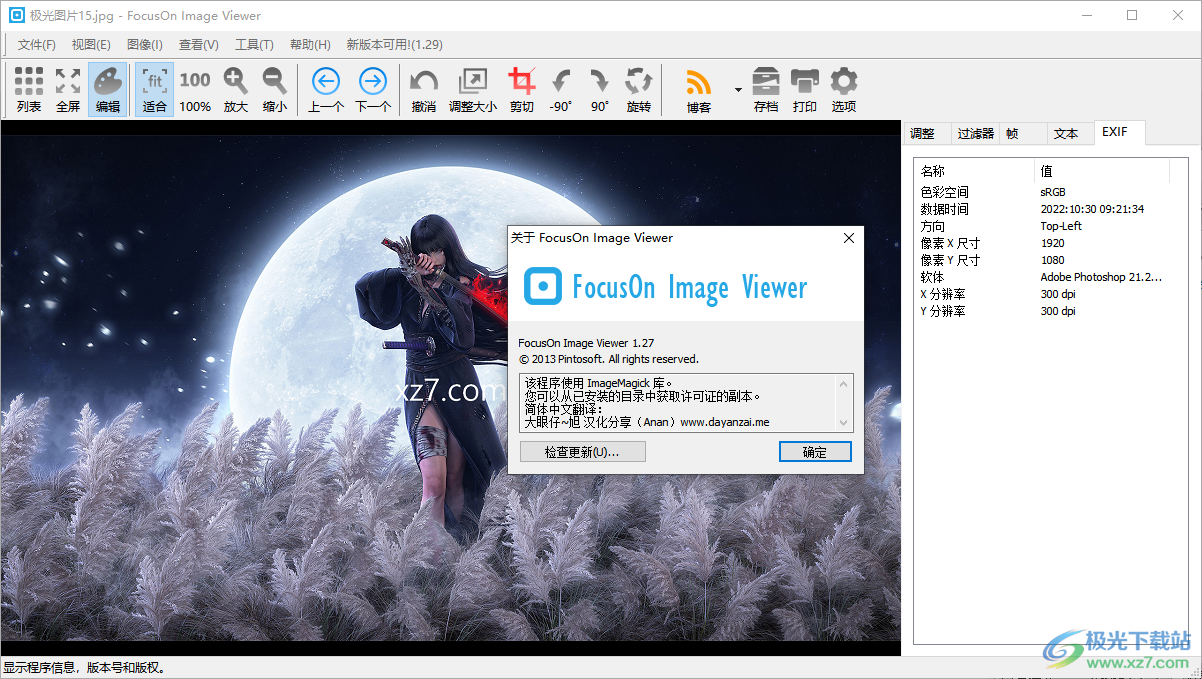The width and height of the screenshot is (1202, 679).
Task: Click the Top-Left value cell
Action: point(1061,226)
